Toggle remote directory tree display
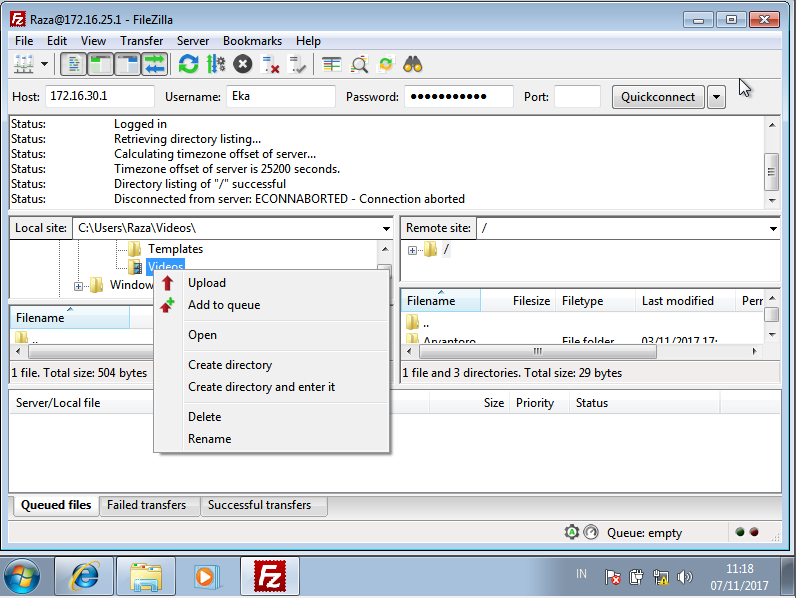The width and height of the screenshot is (796, 598). click(127, 64)
